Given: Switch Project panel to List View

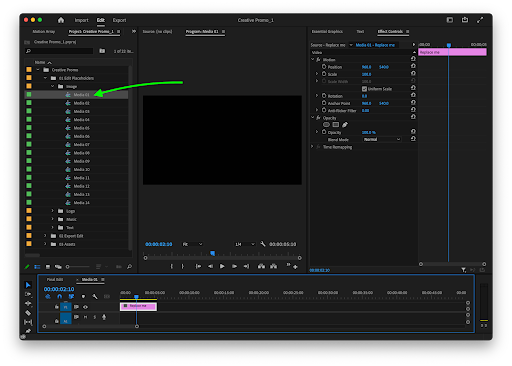Looking at the screenshot, I should tap(37, 267).
